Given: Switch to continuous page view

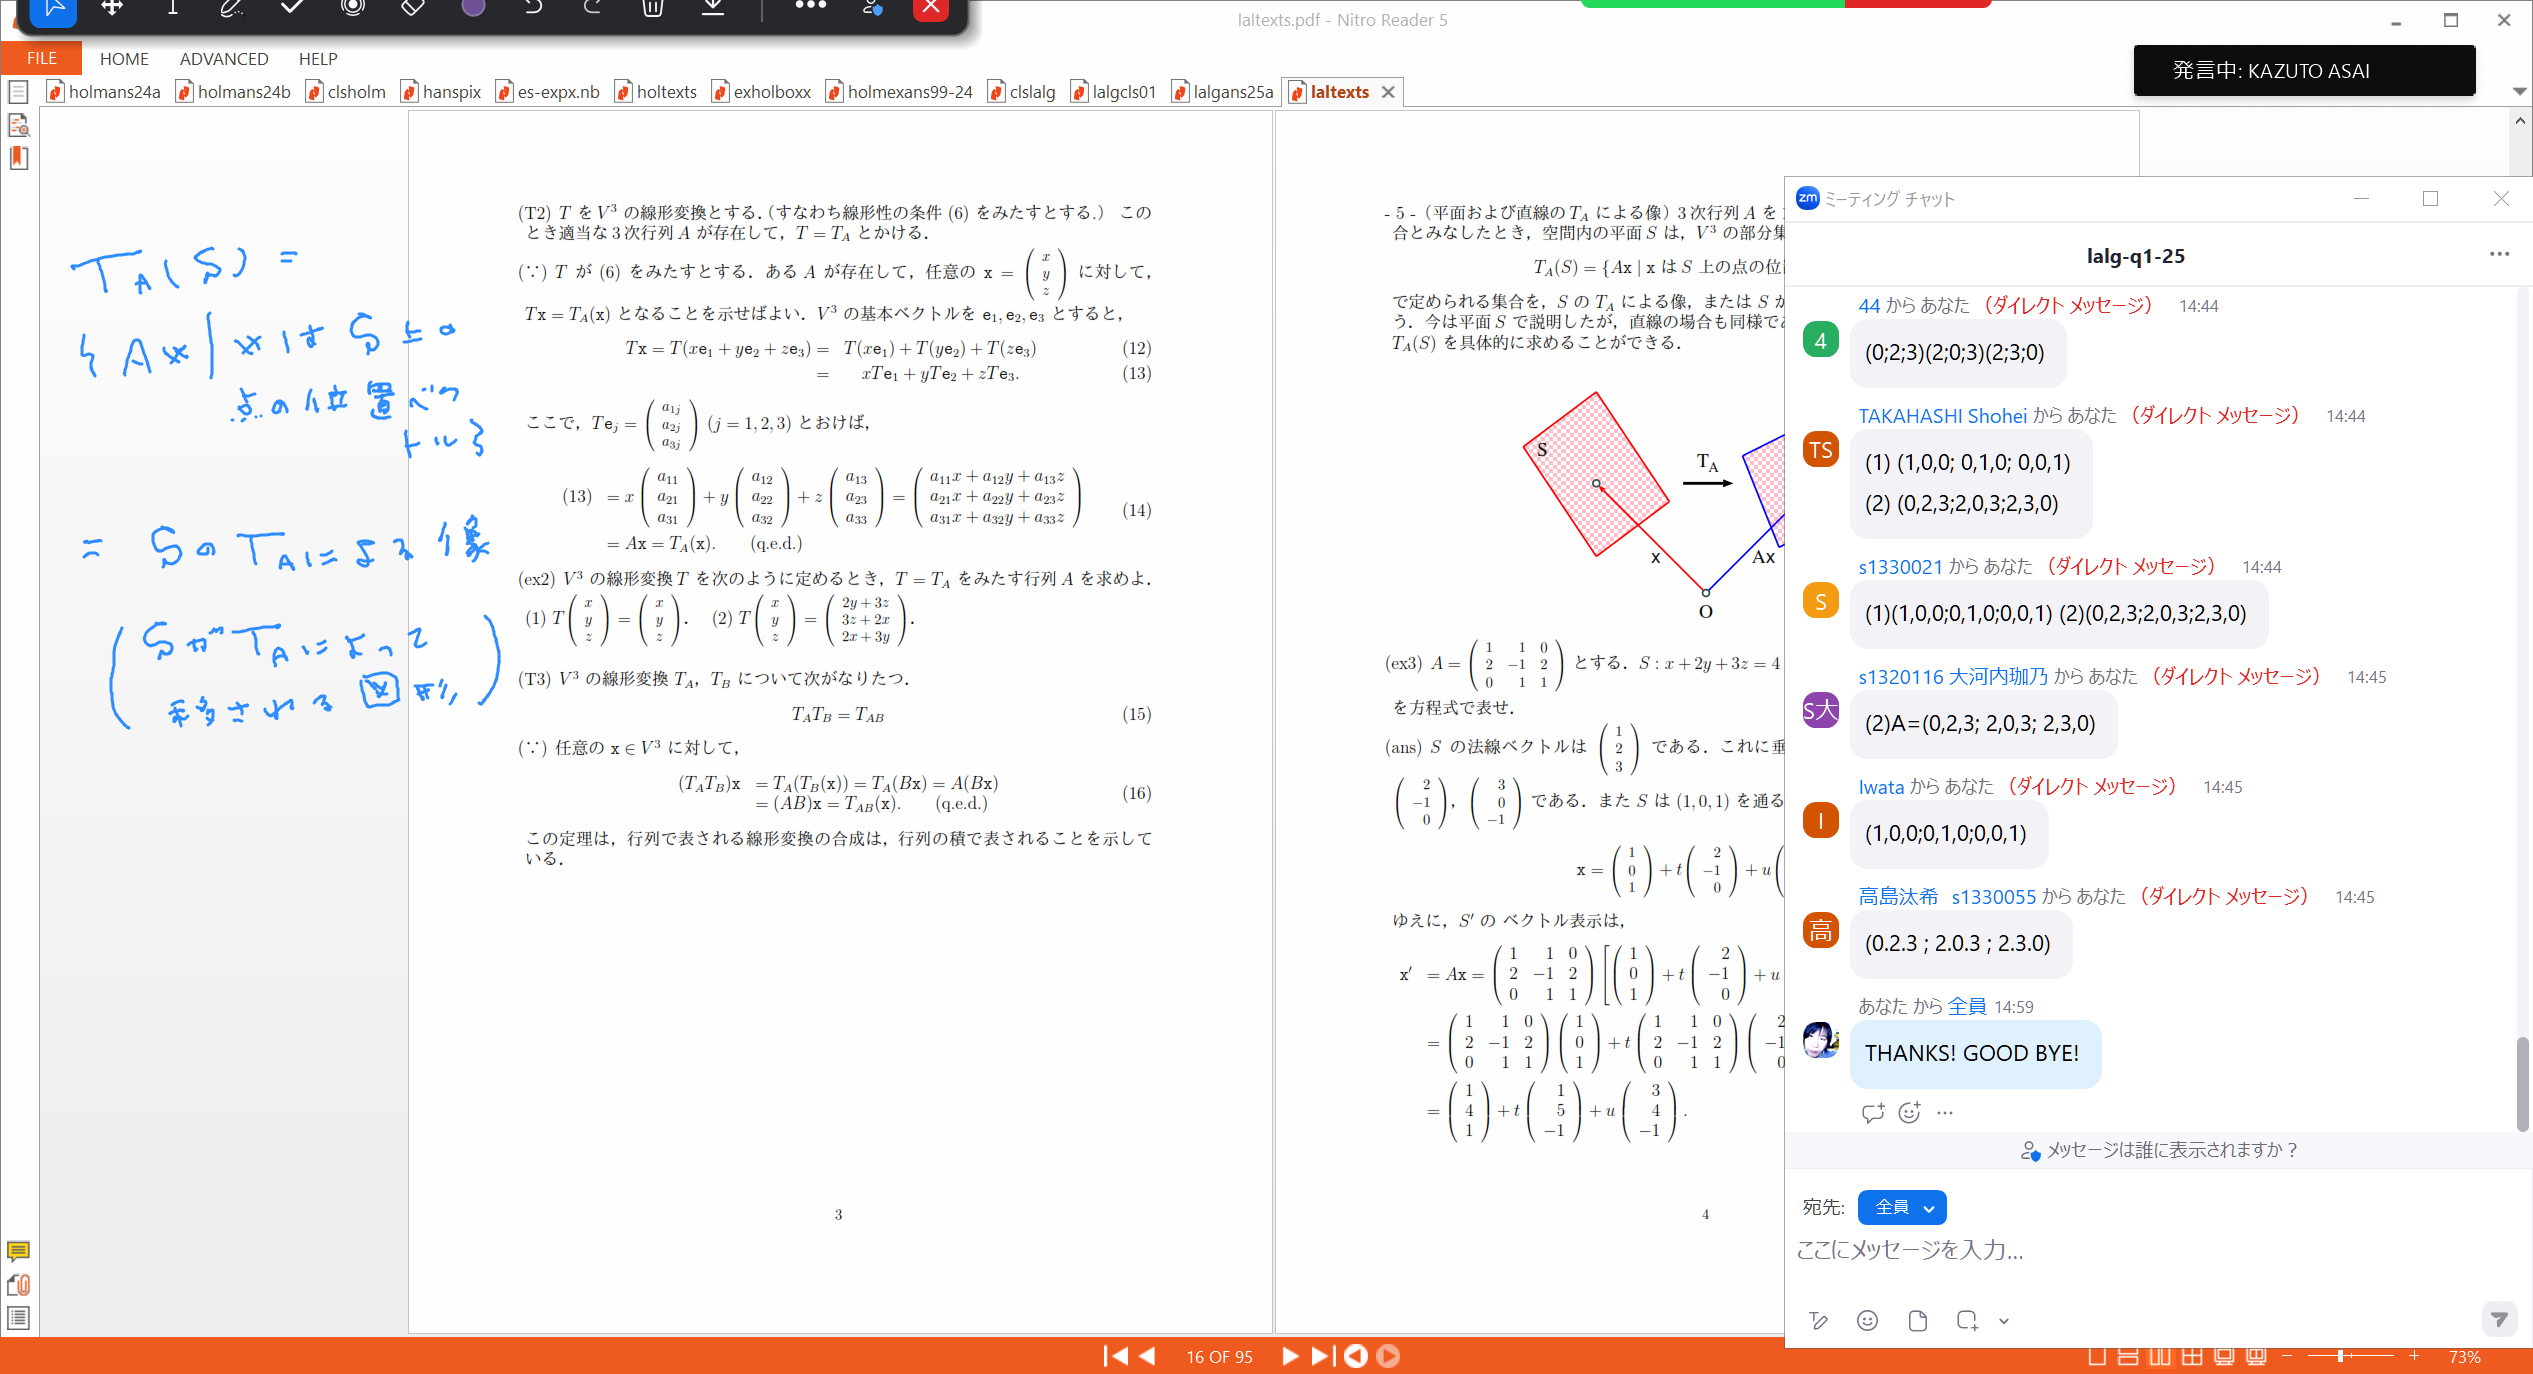Looking at the screenshot, I should [x=2129, y=1357].
